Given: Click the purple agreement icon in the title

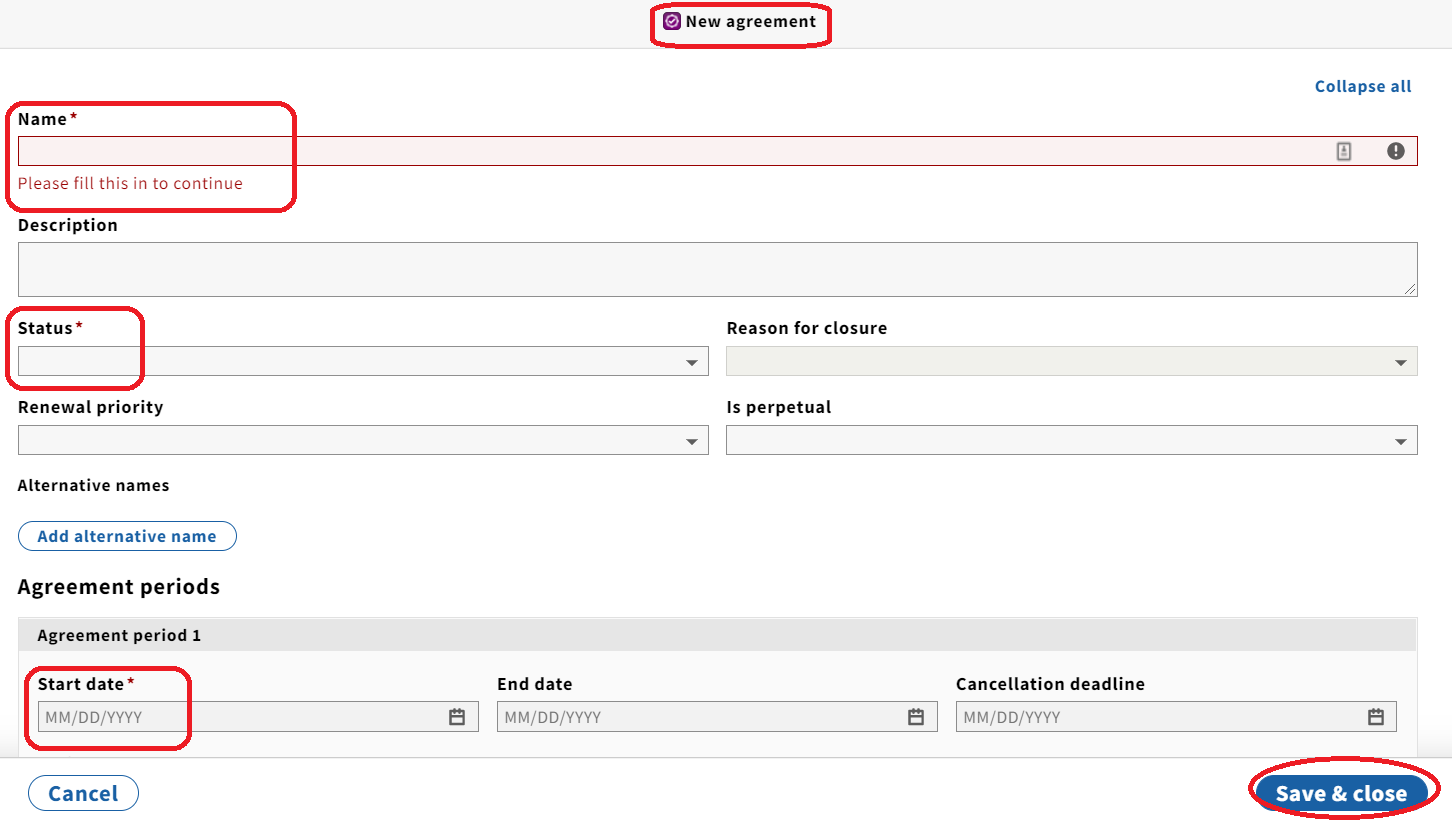Looking at the screenshot, I should [672, 21].
